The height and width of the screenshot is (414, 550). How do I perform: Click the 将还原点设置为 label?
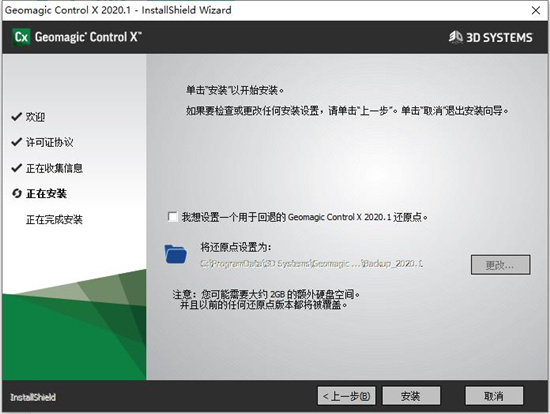(x=236, y=247)
